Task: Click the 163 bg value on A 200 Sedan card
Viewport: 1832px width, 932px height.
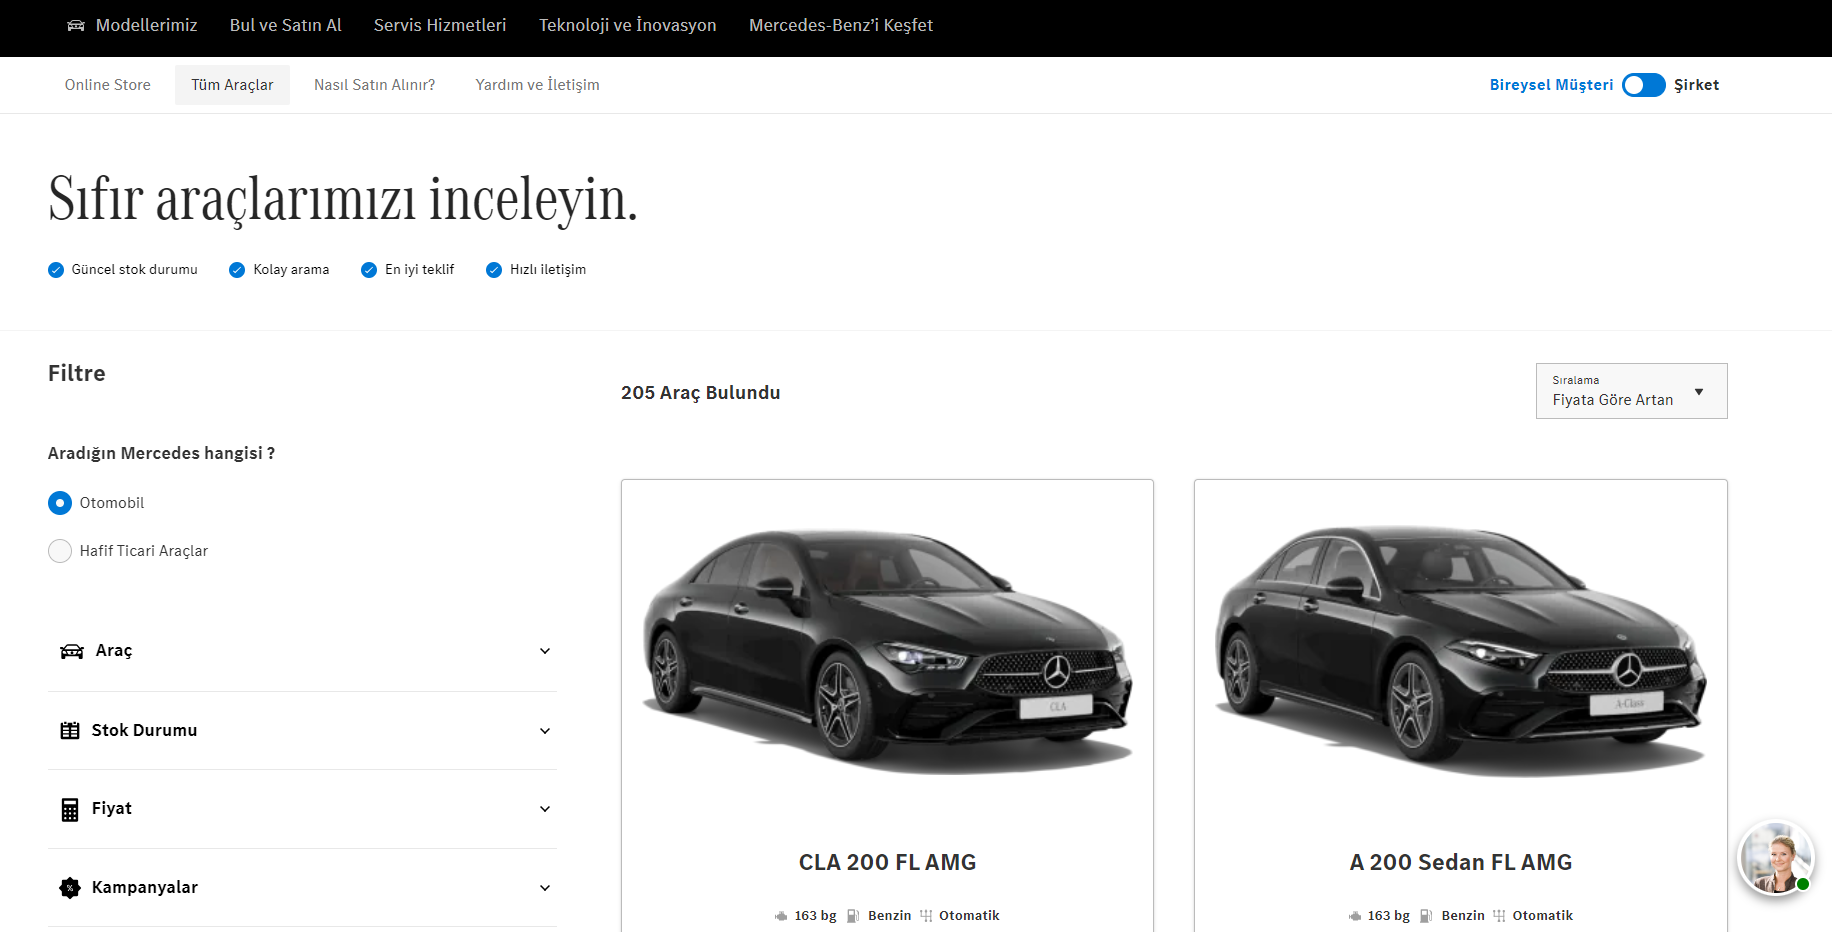Action: click(1389, 916)
